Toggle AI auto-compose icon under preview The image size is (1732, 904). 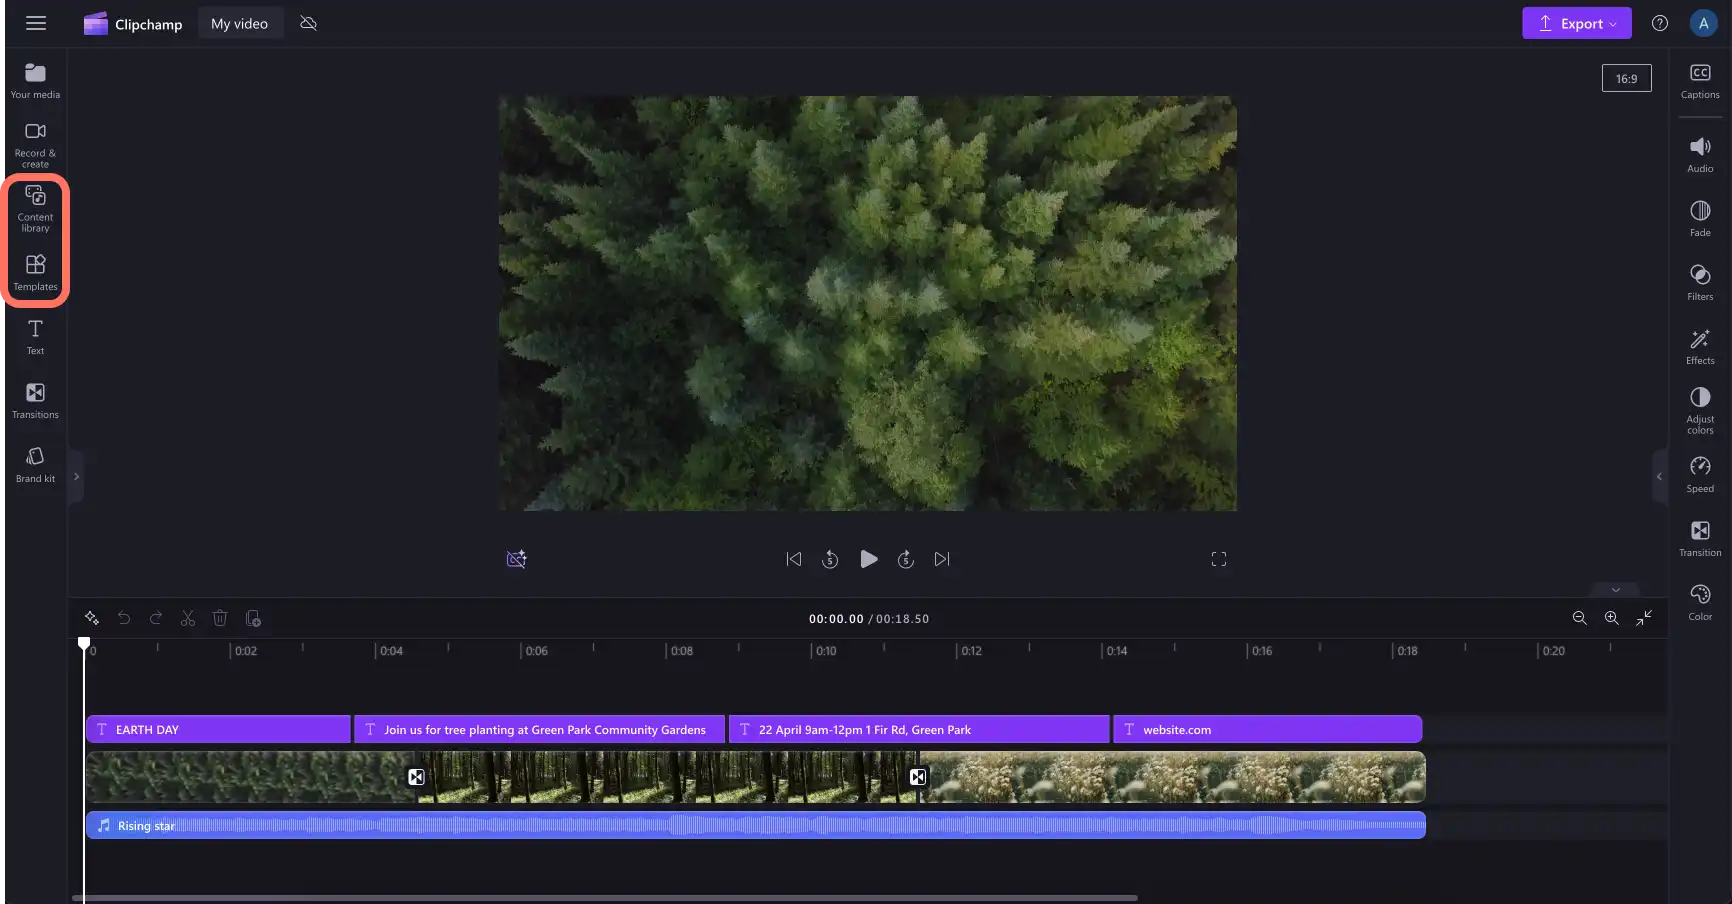point(516,559)
